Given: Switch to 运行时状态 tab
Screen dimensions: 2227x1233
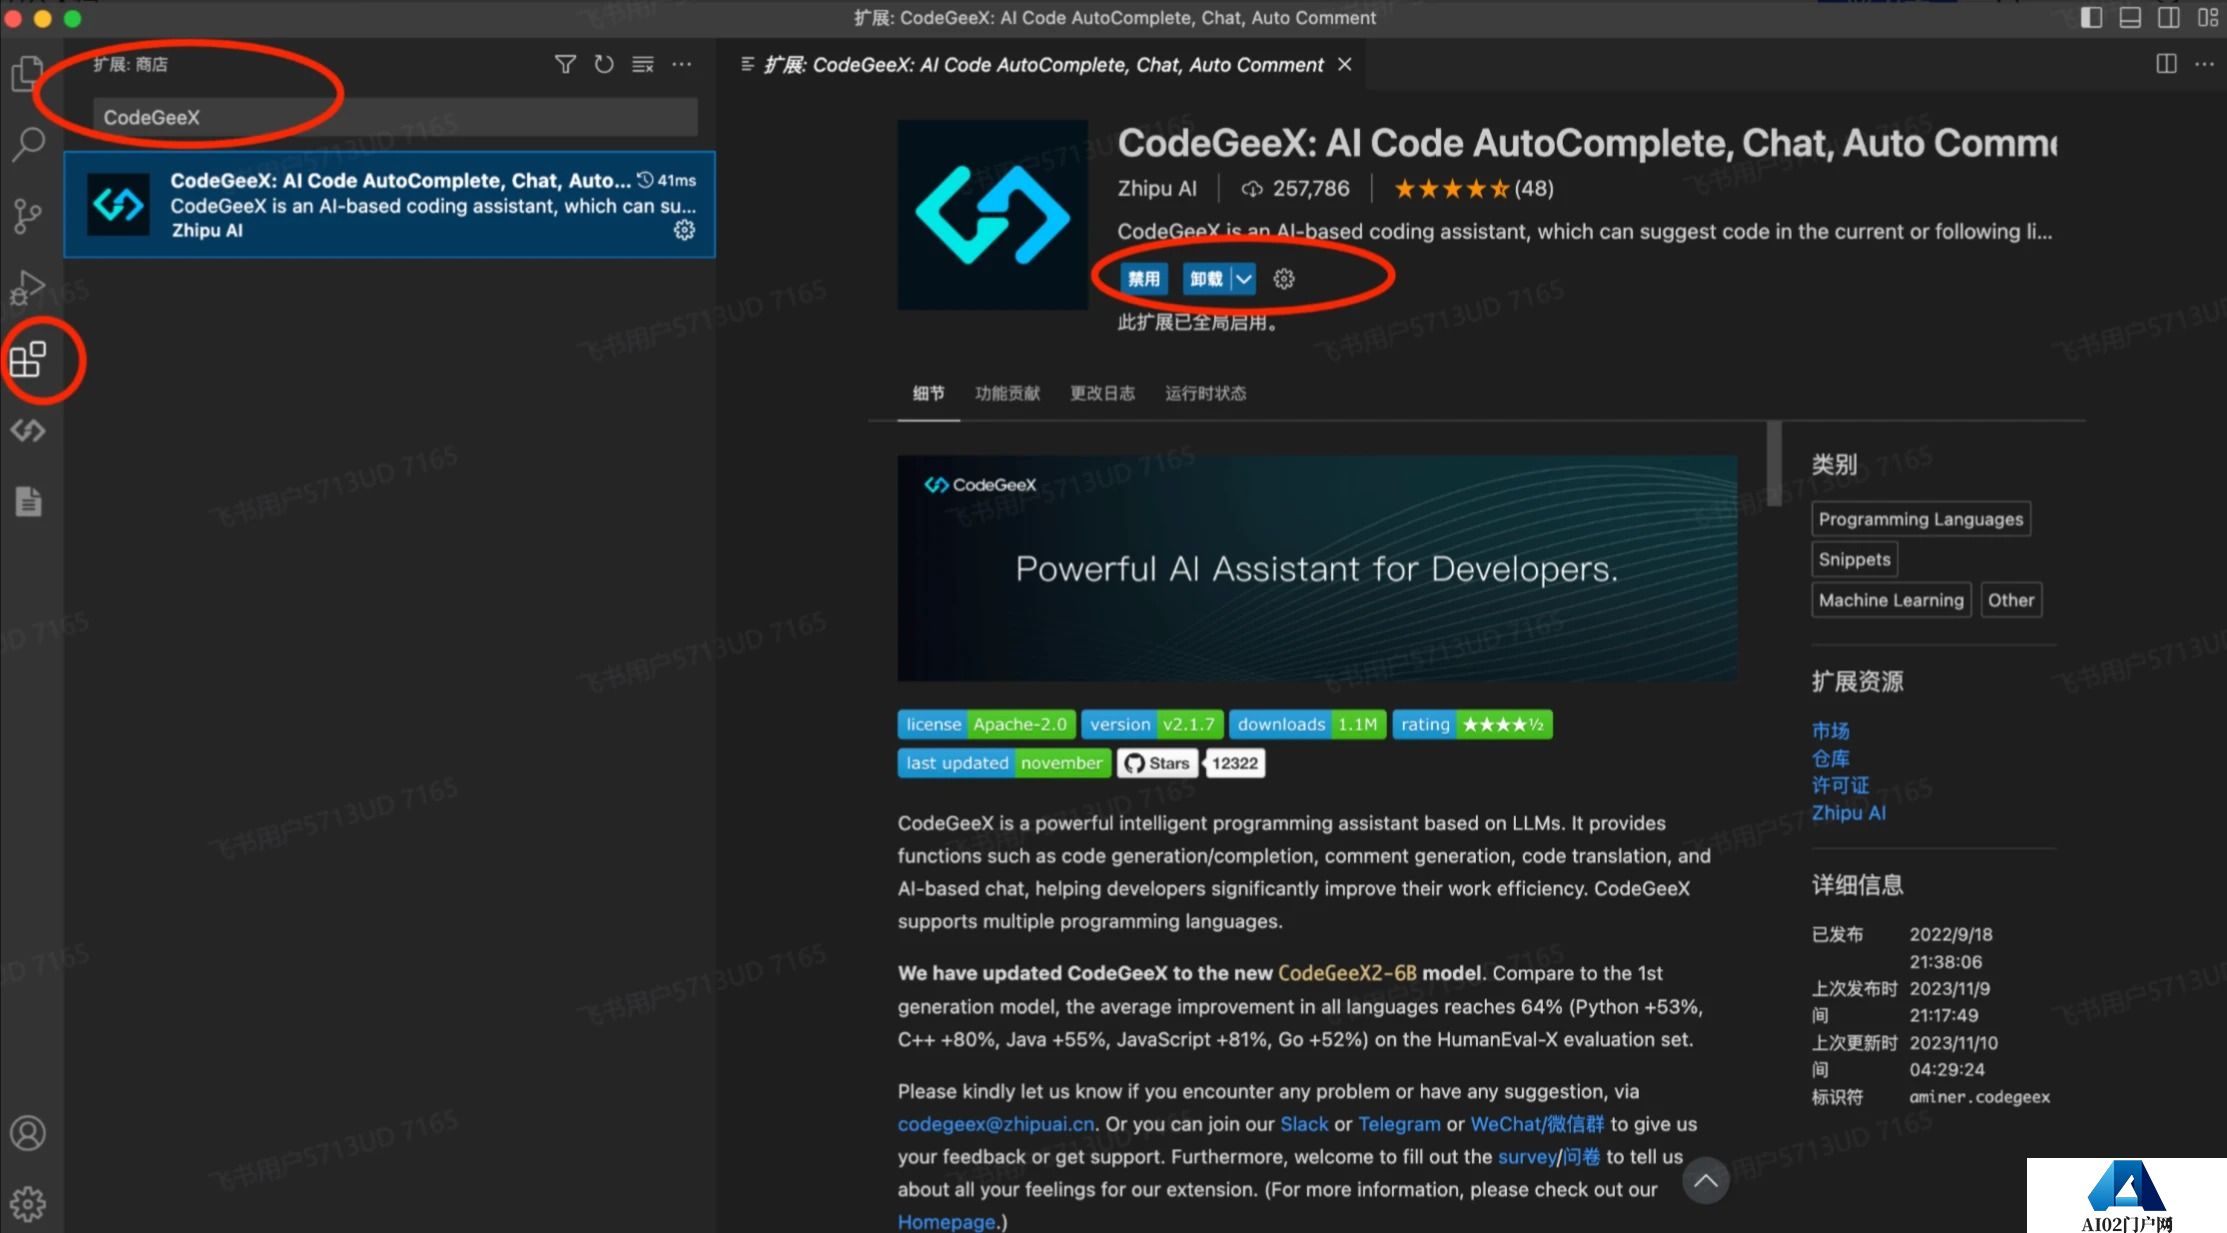Looking at the screenshot, I should point(1205,393).
